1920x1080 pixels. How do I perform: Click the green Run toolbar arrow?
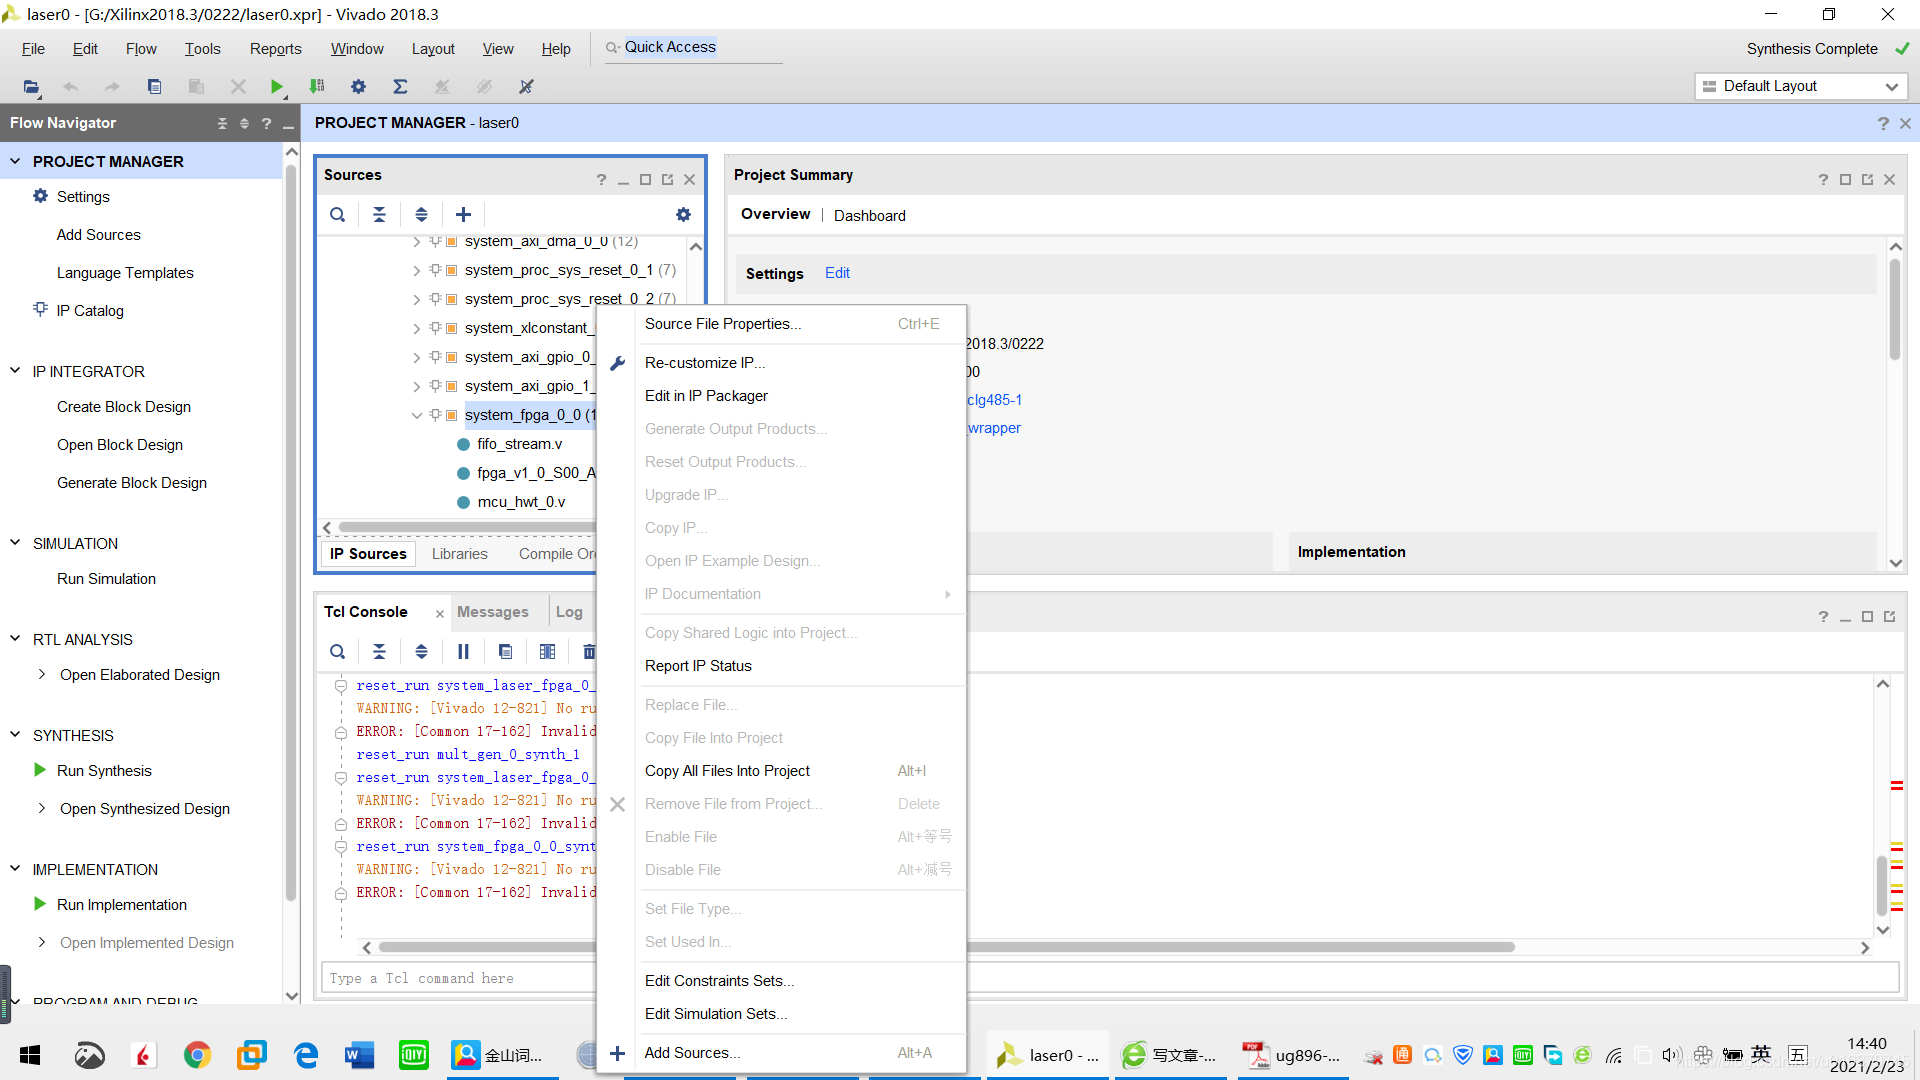pos(277,87)
